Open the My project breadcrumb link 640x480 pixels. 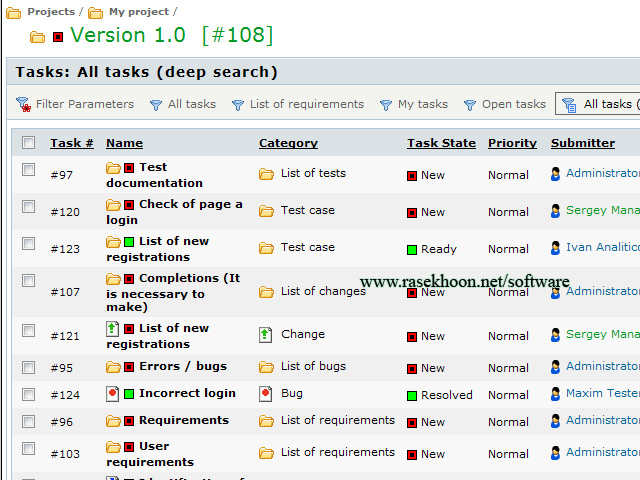[x=139, y=11]
